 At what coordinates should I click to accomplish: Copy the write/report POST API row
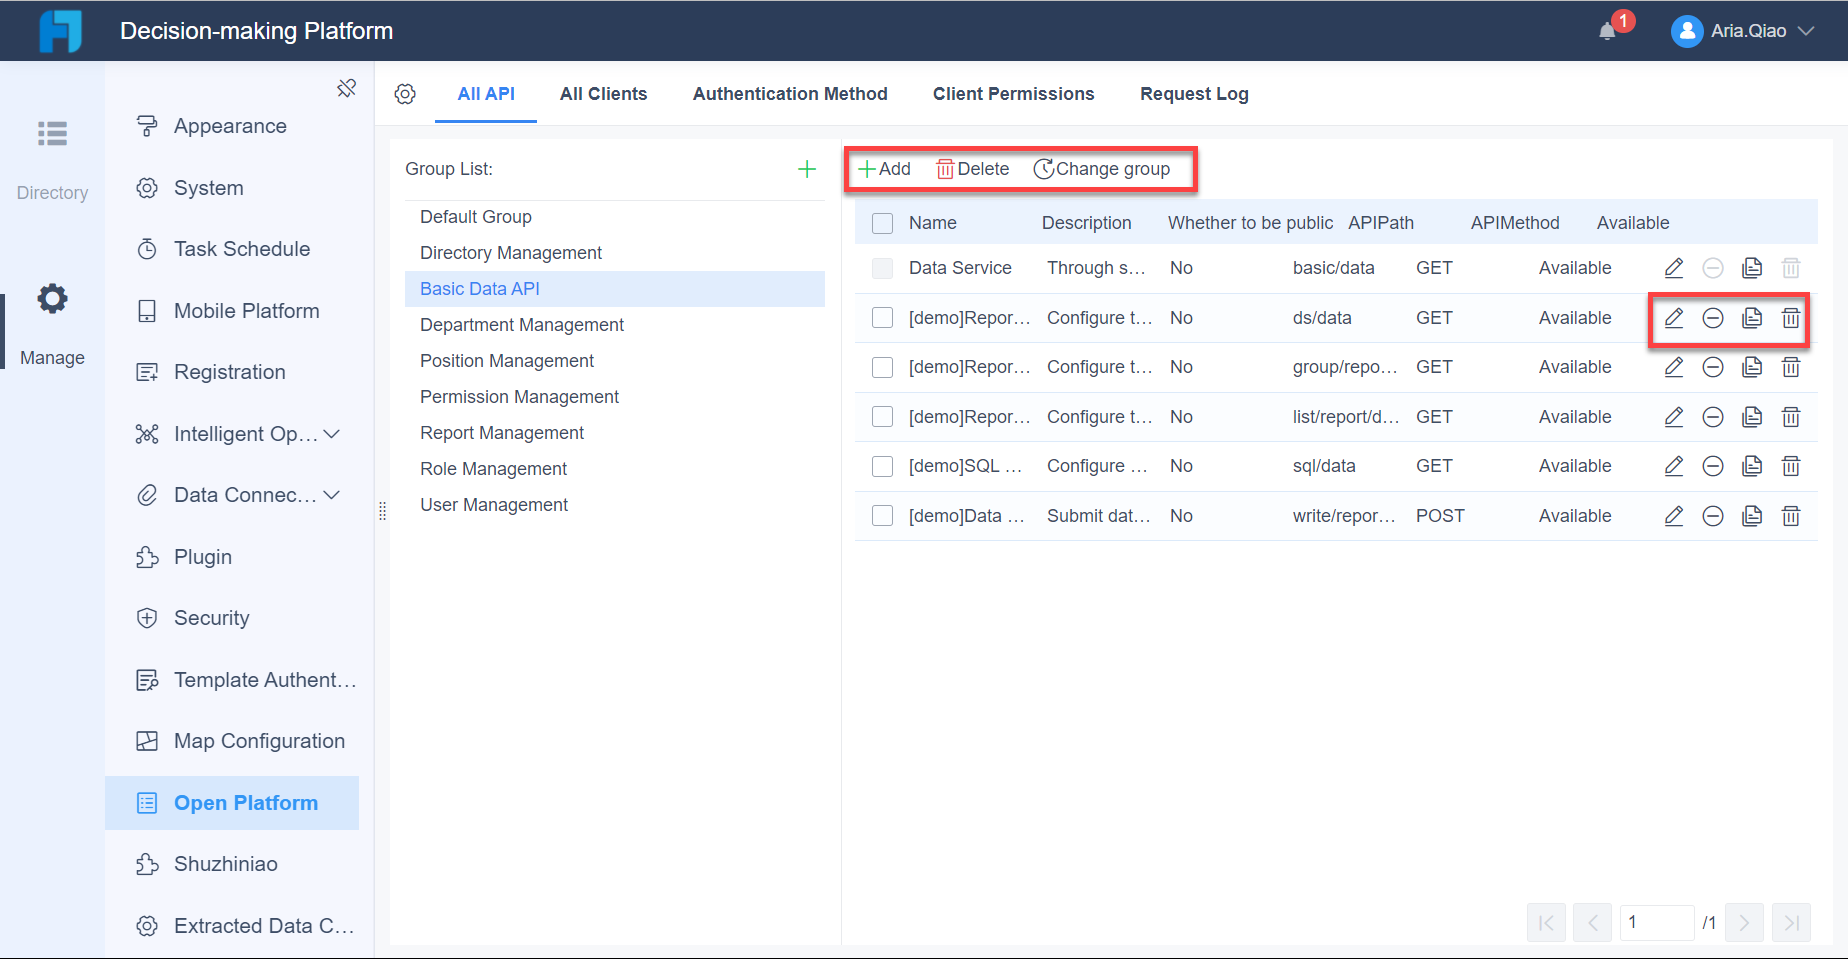1752,516
